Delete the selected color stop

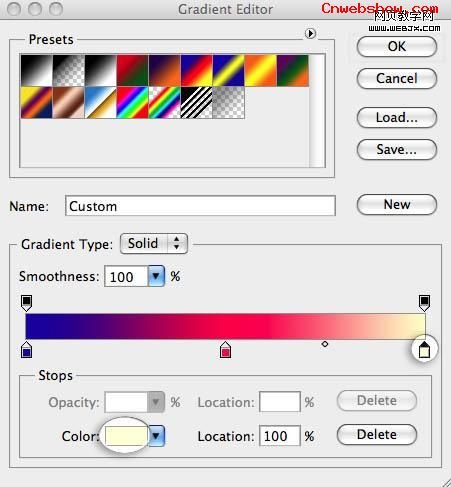click(377, 434)
